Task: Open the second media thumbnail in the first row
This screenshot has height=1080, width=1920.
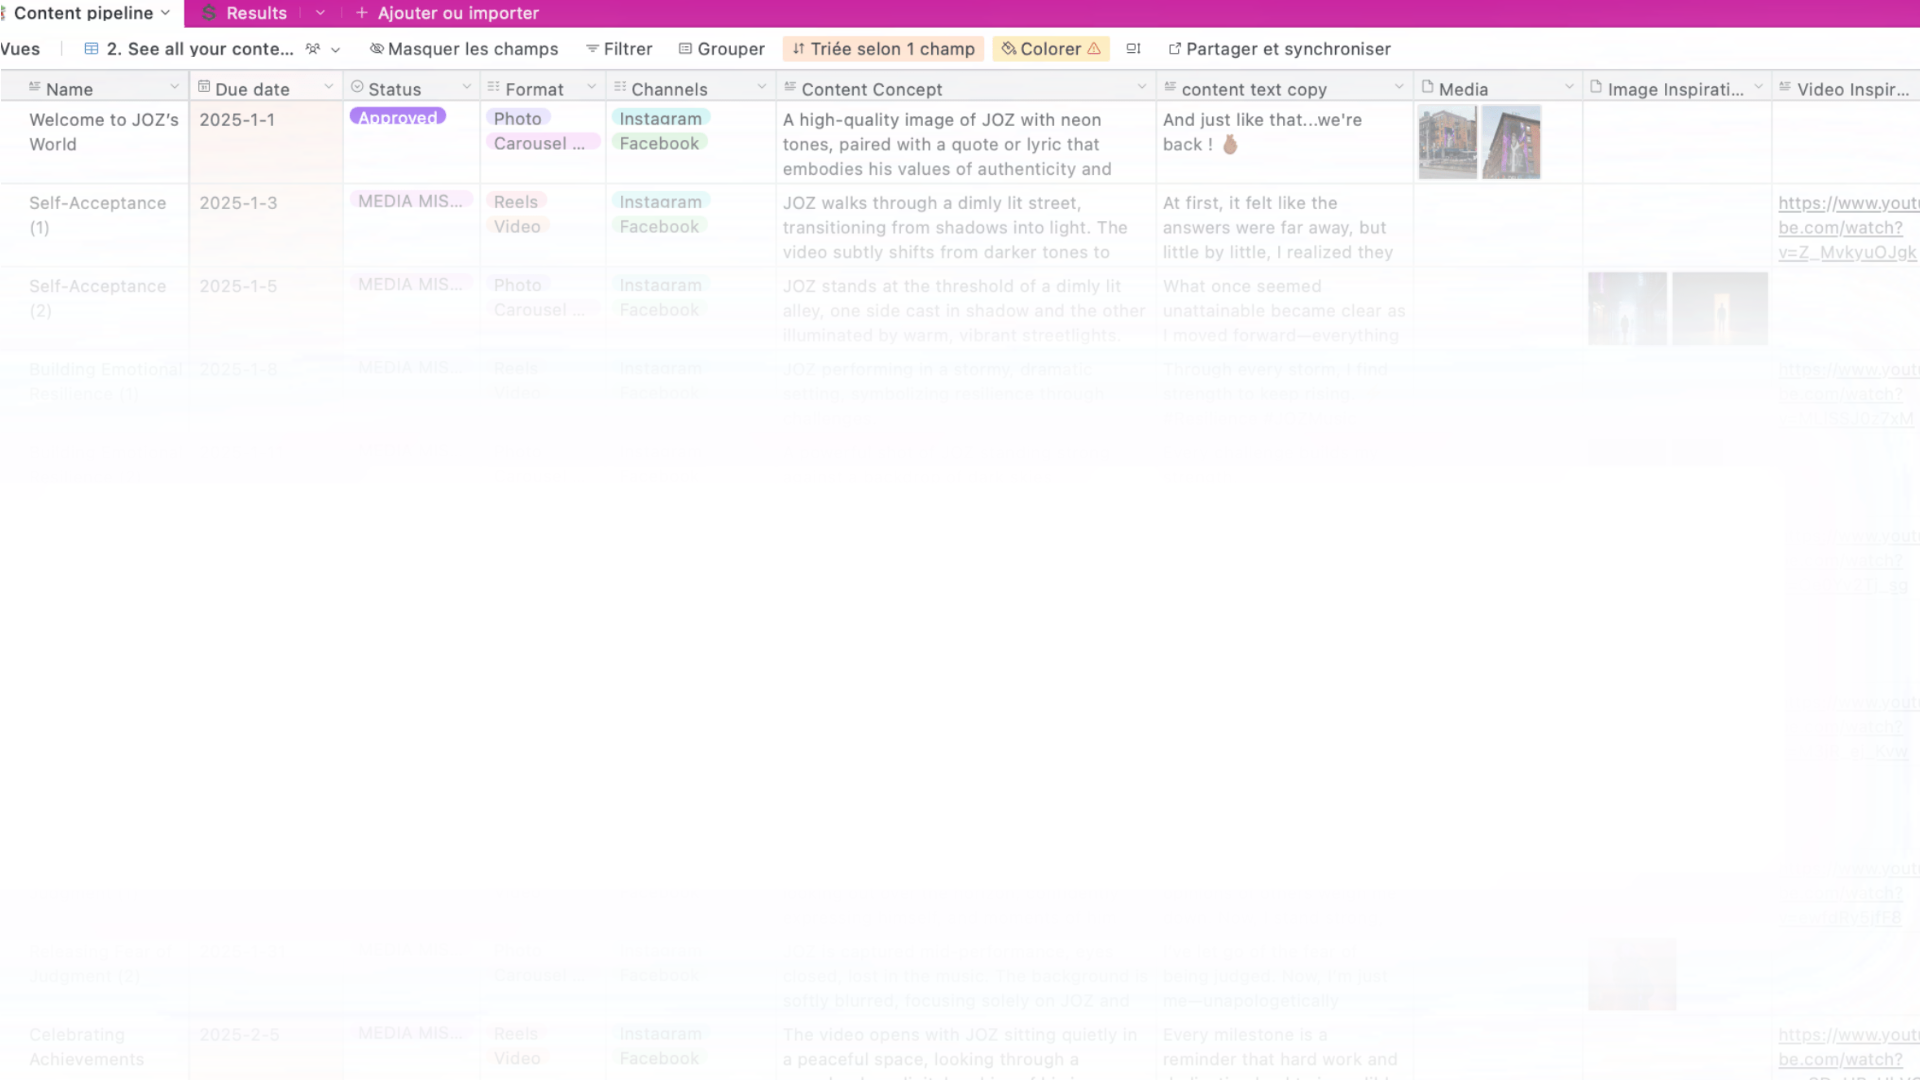Action: [1510, 142]
